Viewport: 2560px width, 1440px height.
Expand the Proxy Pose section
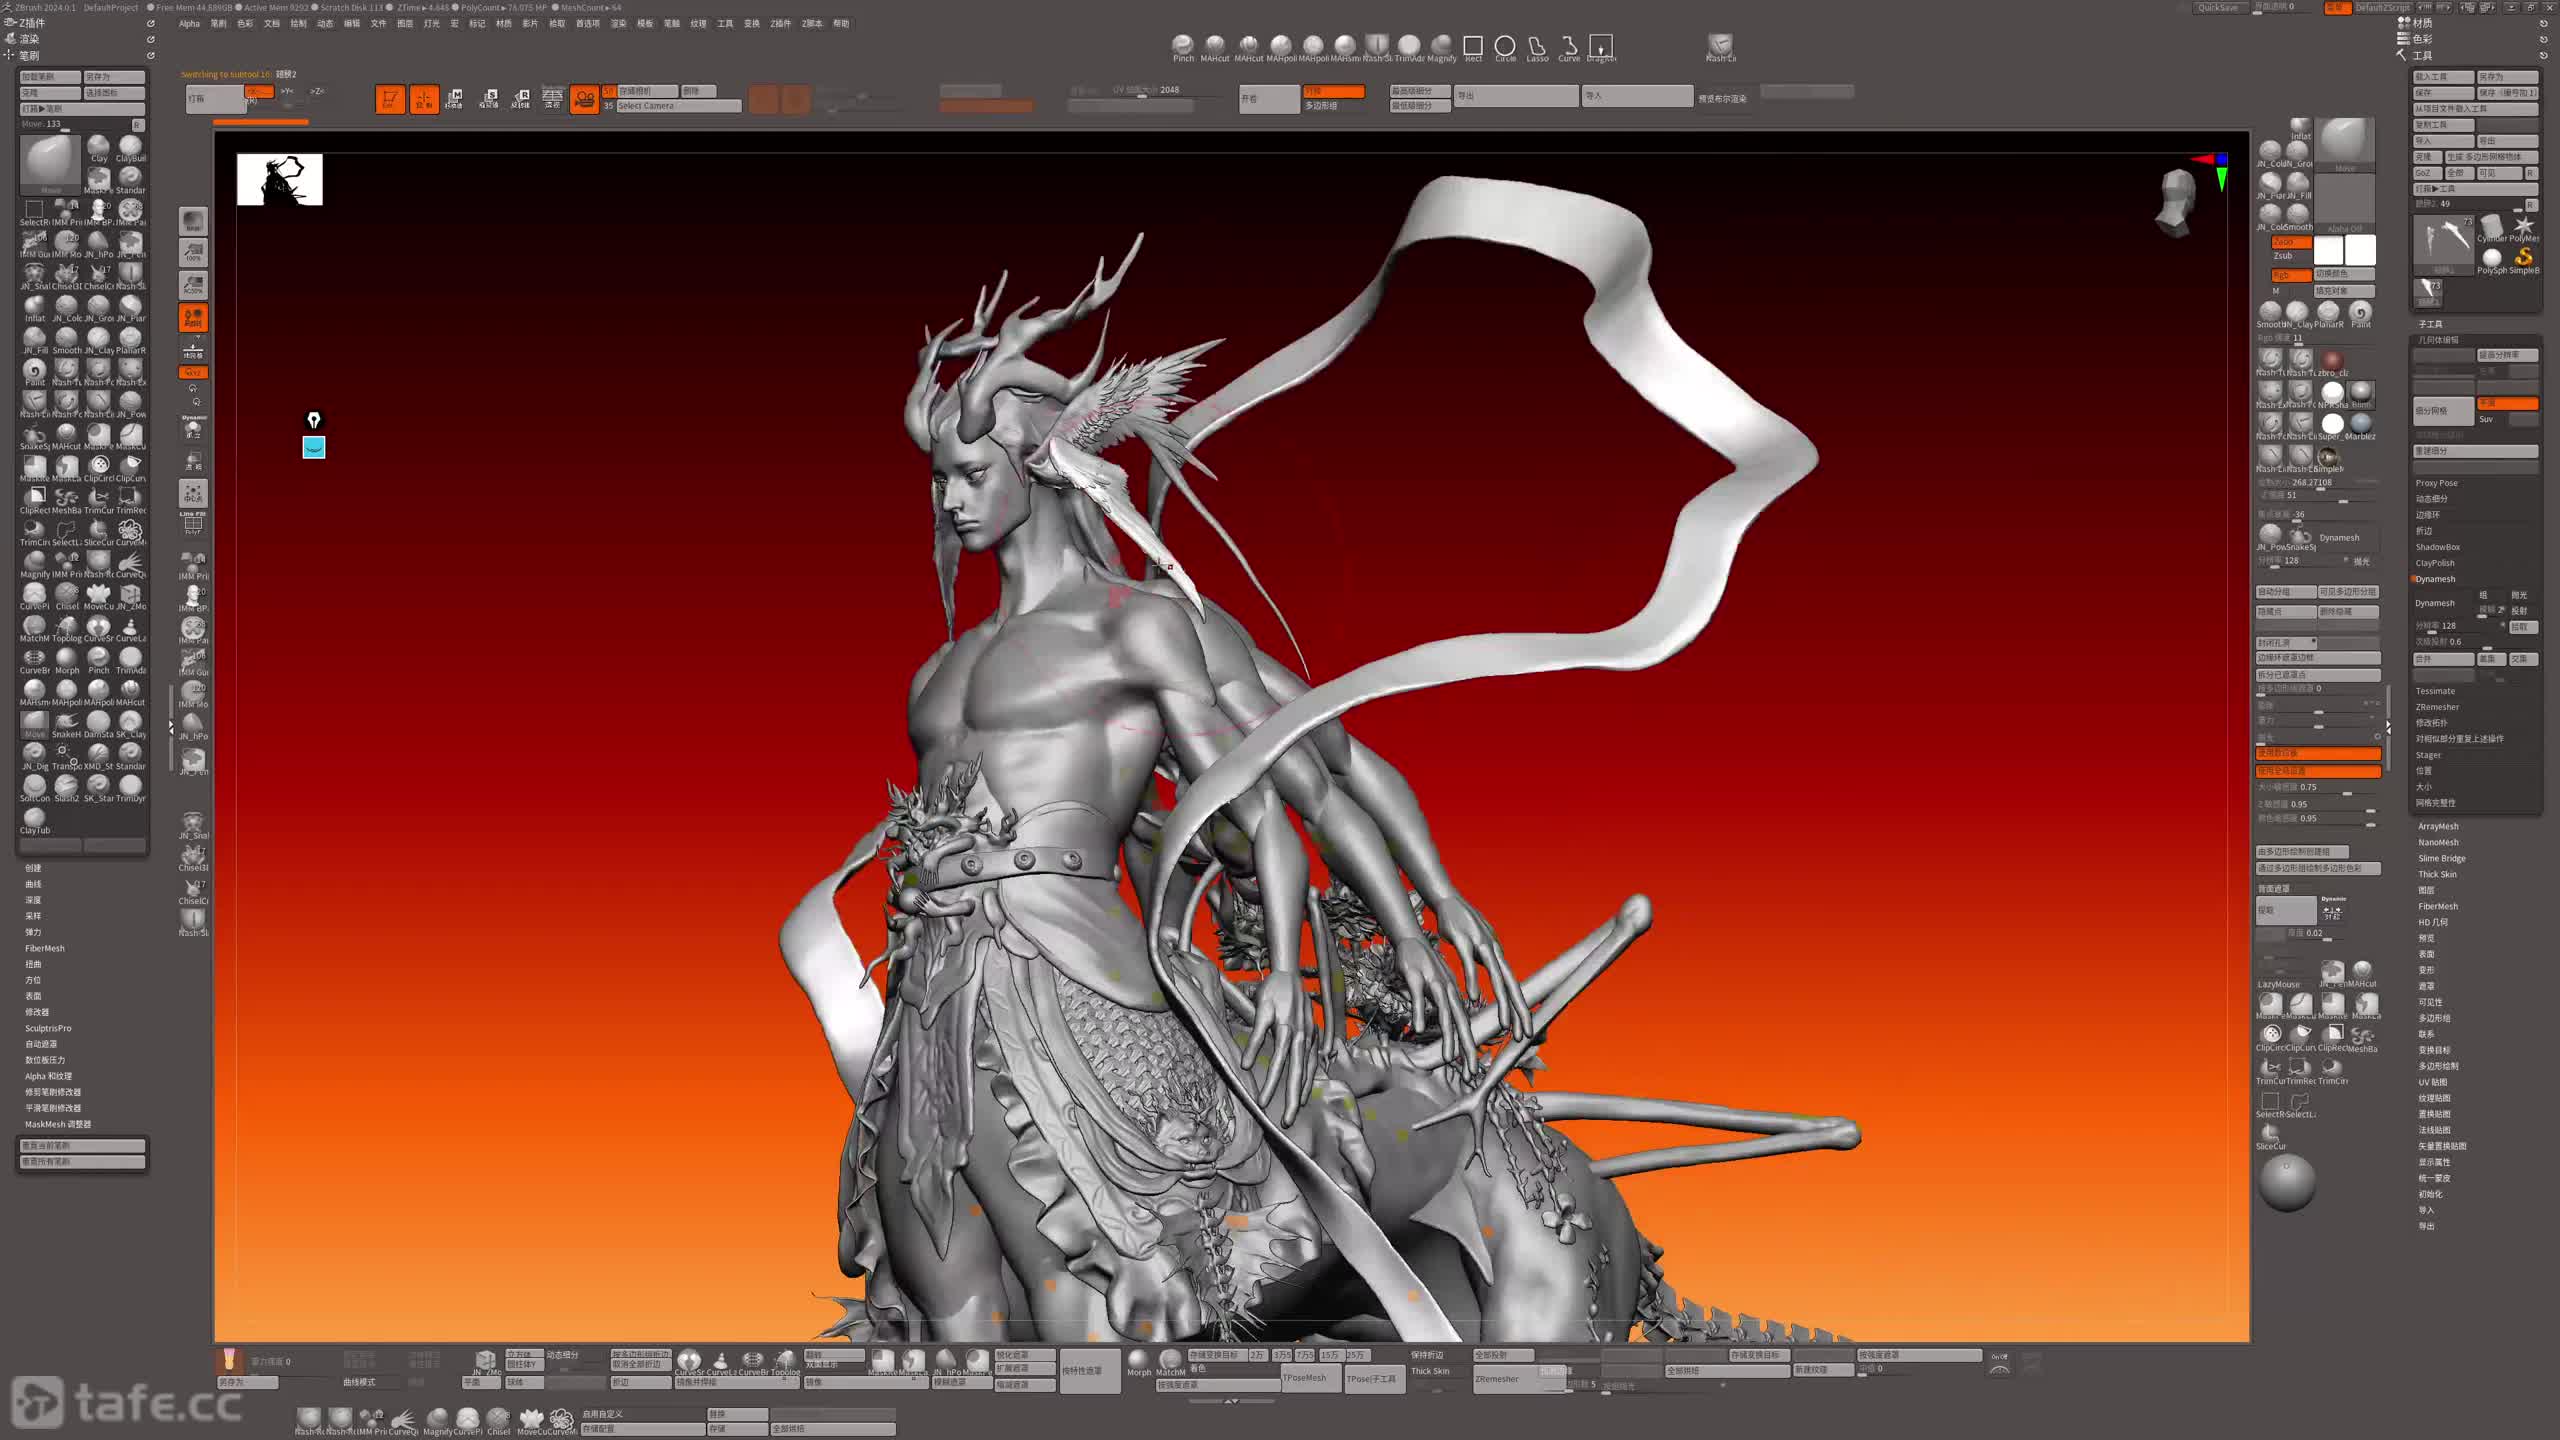point(2437,483)
